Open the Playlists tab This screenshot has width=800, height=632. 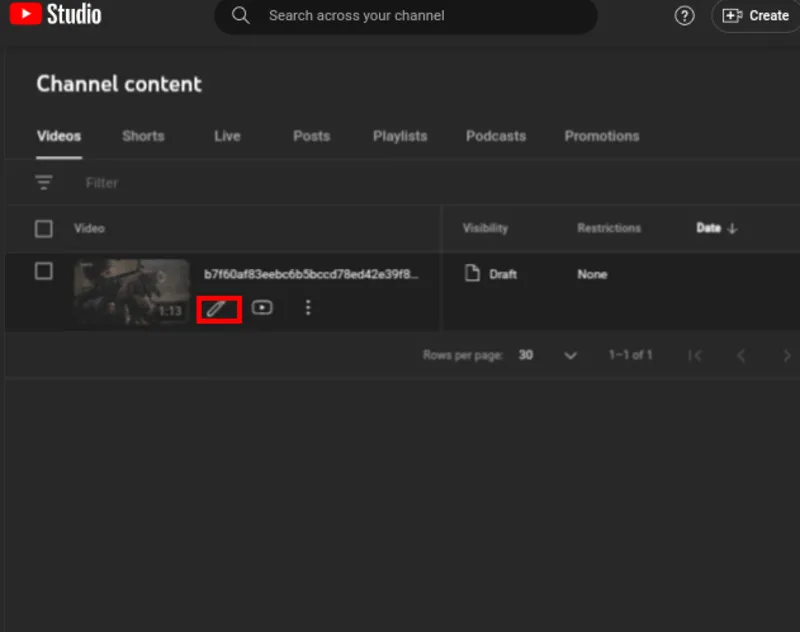pyautogui.click(x=400, y=136)
